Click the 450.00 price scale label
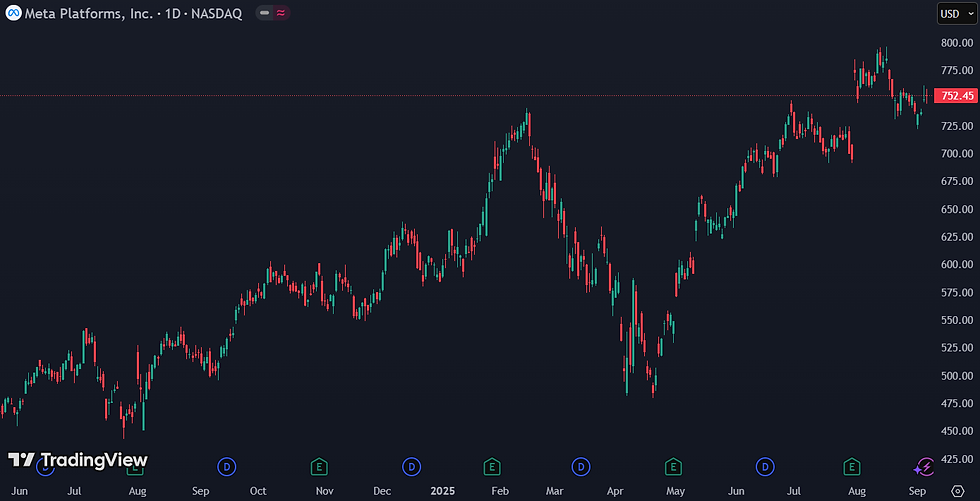 tap(958, 431)
